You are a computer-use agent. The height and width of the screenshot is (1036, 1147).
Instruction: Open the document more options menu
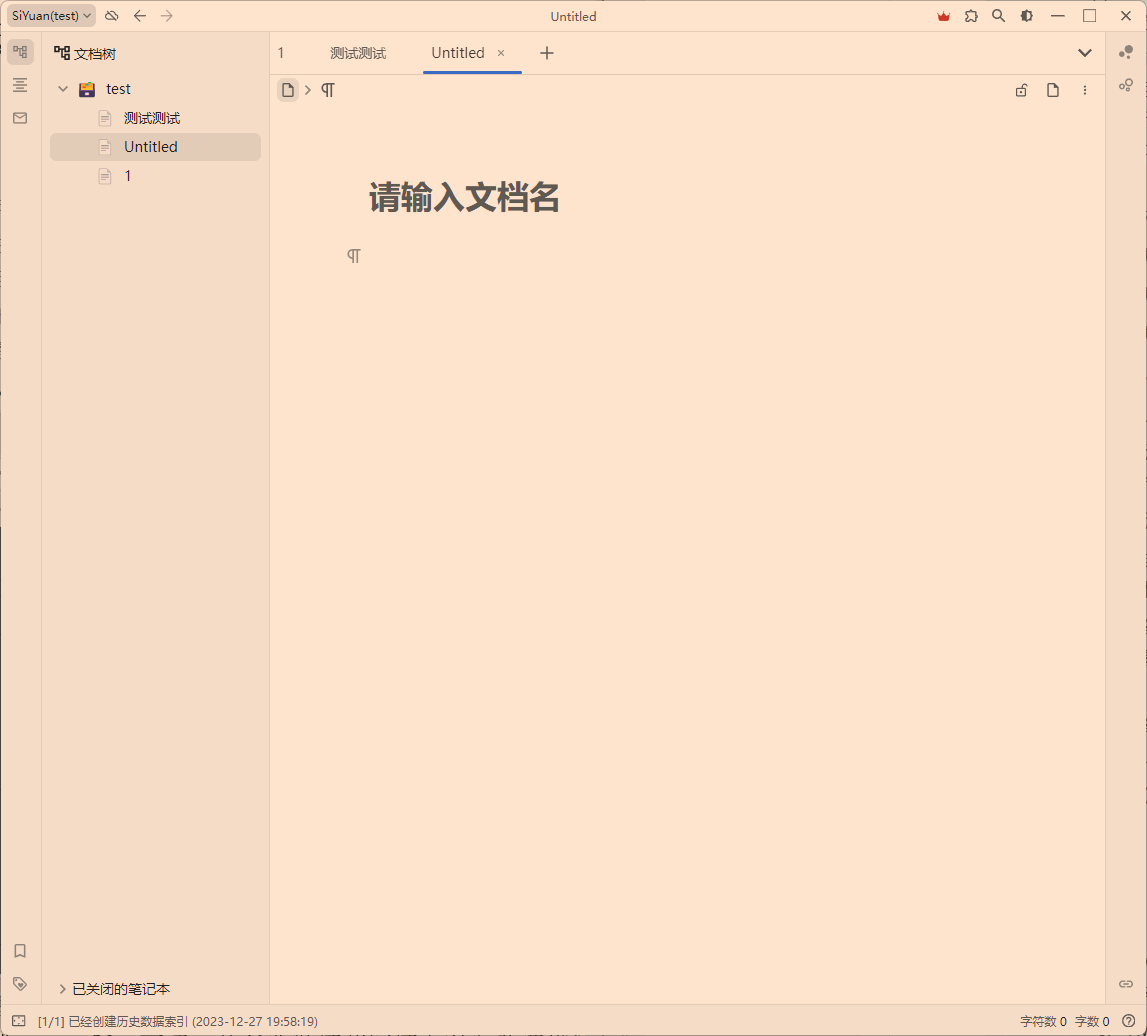click(1085, 90)
